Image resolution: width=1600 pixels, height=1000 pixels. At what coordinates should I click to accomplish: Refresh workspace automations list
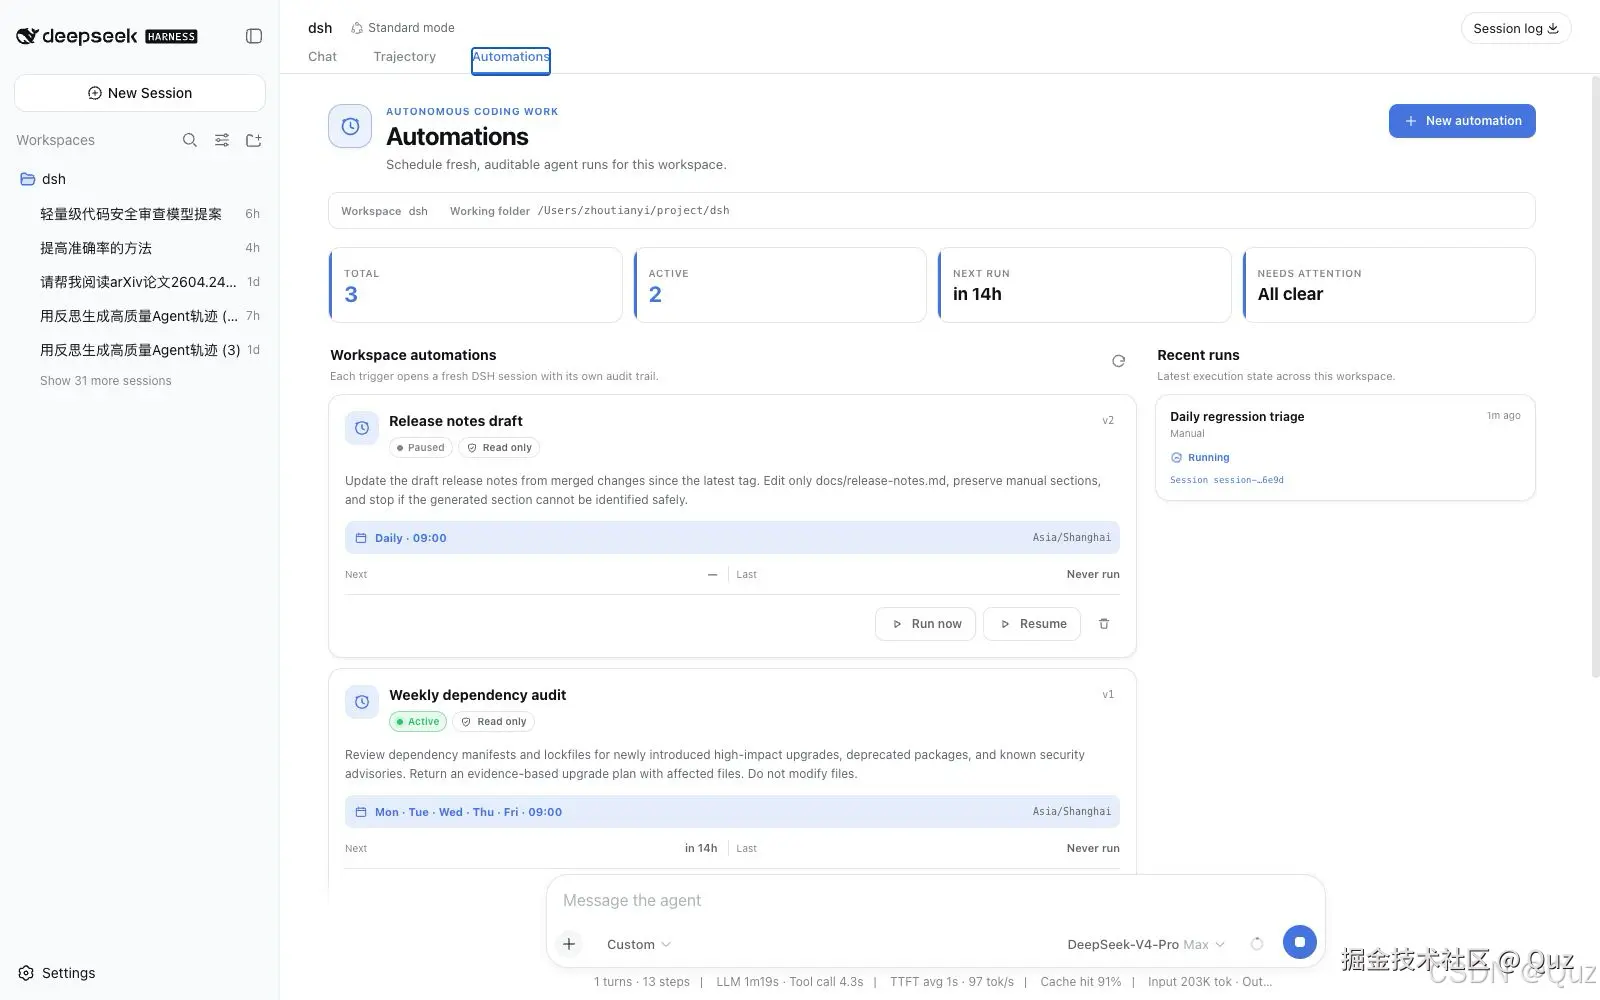coord(1118,361)
